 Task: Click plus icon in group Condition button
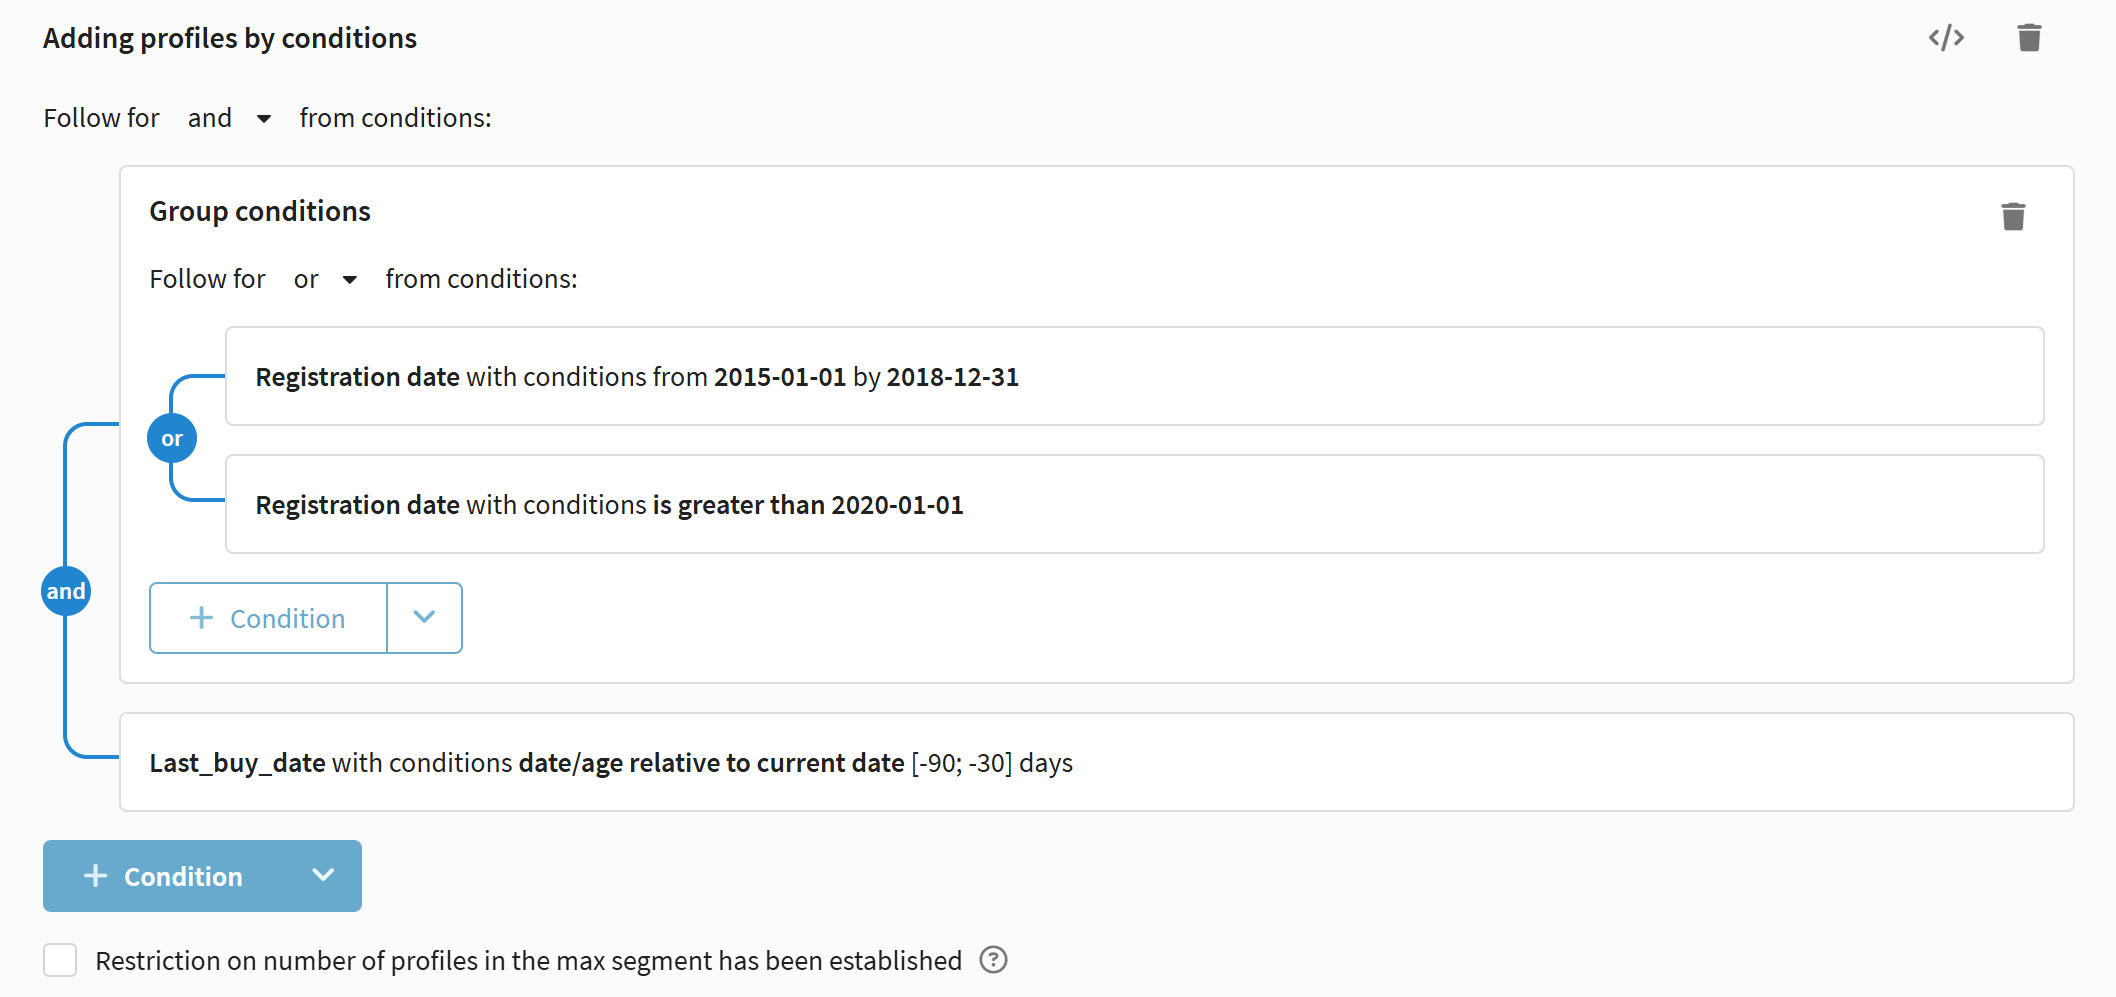tap(202, 618)
